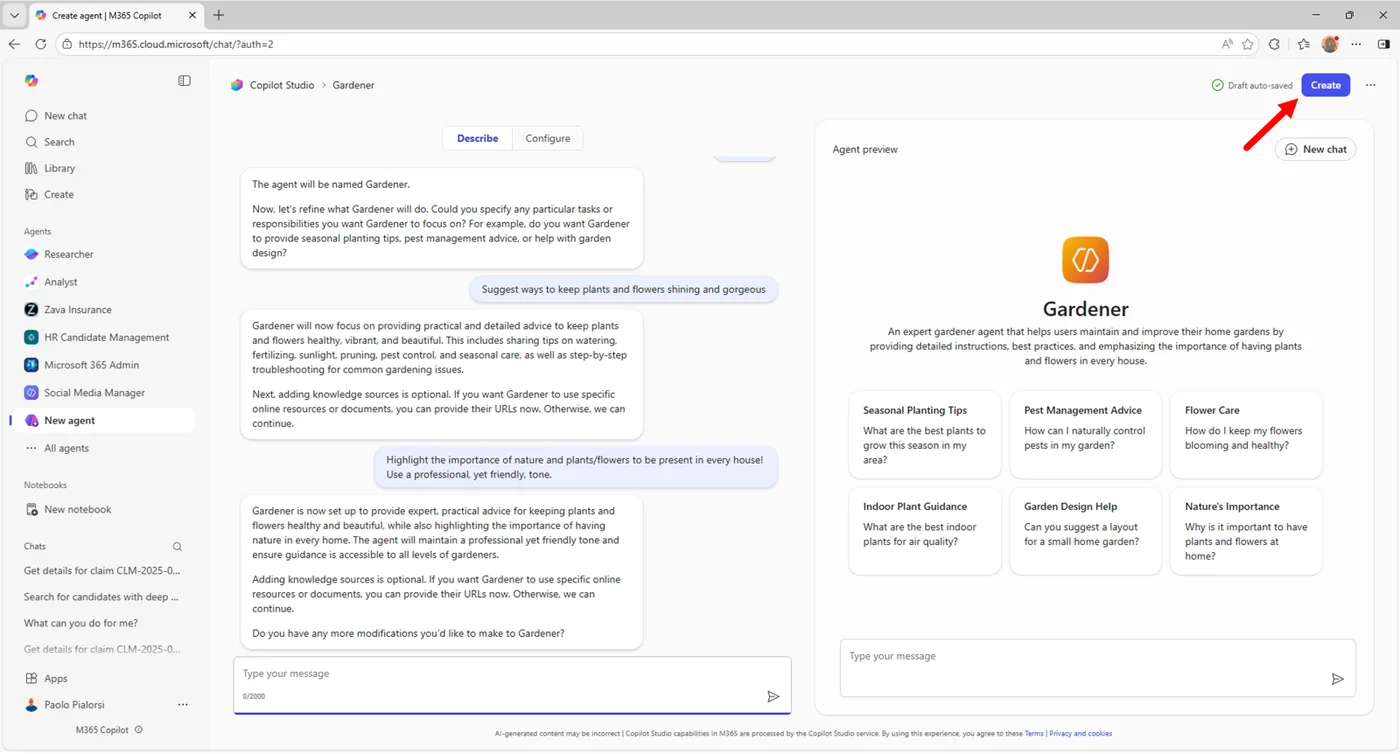Open 'Search for candidates with deep' chat
1400x754 pixels.
tap(102, 597)
